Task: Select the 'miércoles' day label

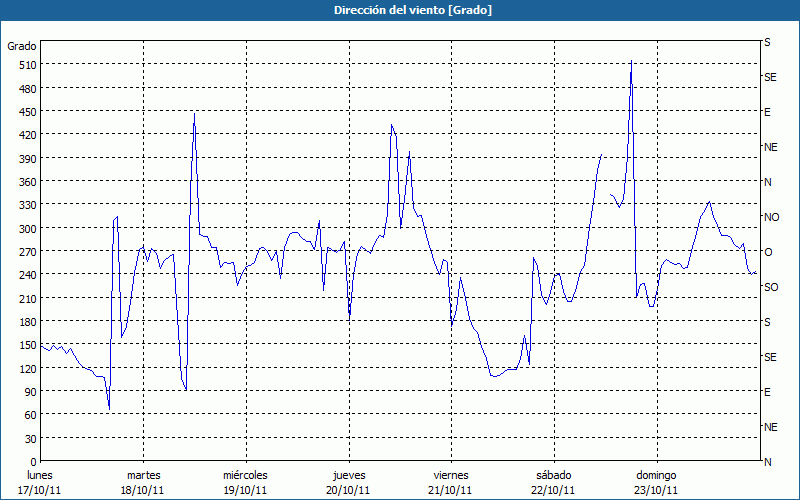Action: tap(245, 475)
